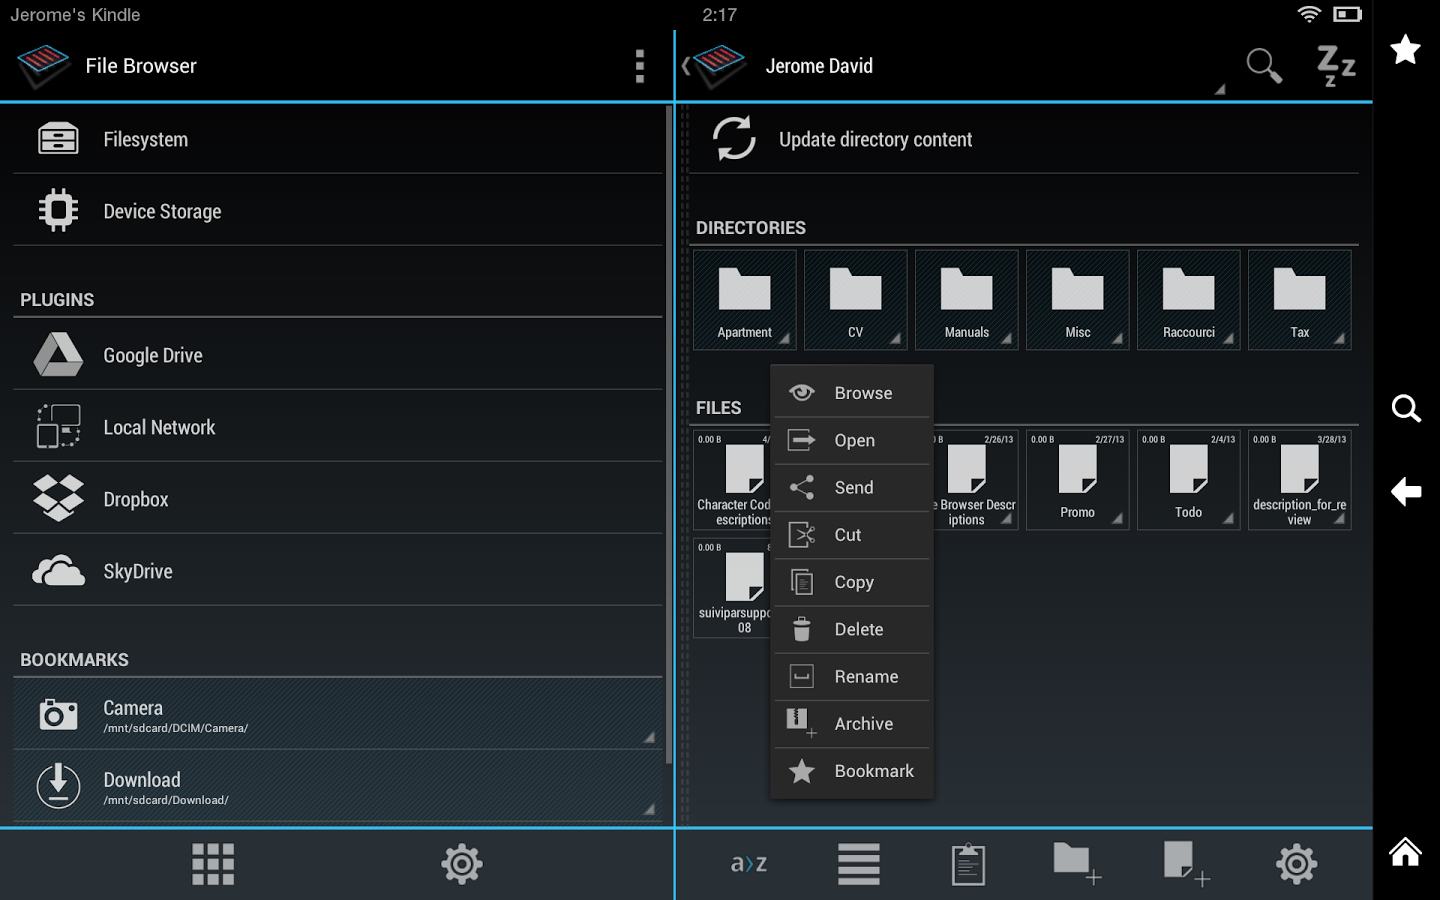The image size is (1440, 900).
Task: Open right panel settings gear
Action: click(x=1297, y=864)
